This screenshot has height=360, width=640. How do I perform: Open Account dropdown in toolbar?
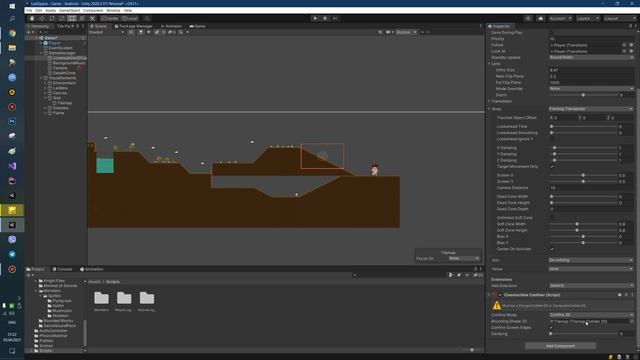click(560, 18)
